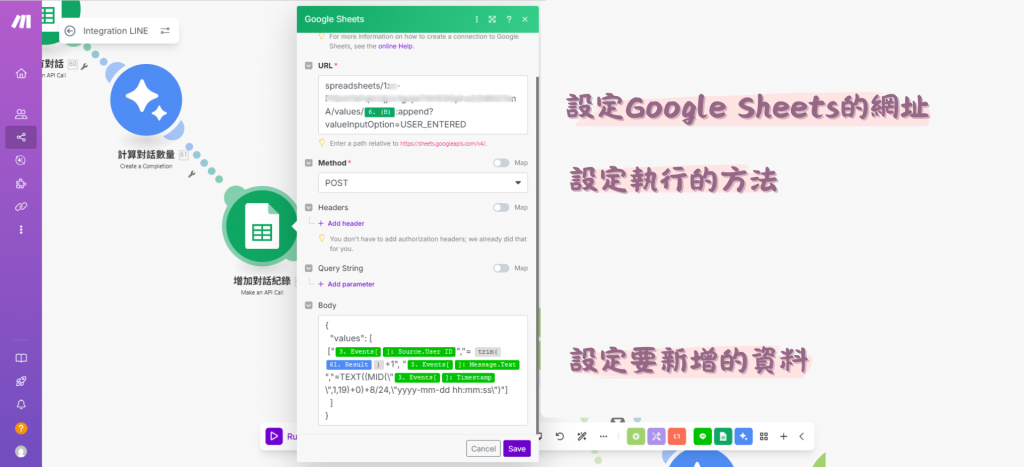Go back using arrow beside Integration LINE

[x=70, y=31]
